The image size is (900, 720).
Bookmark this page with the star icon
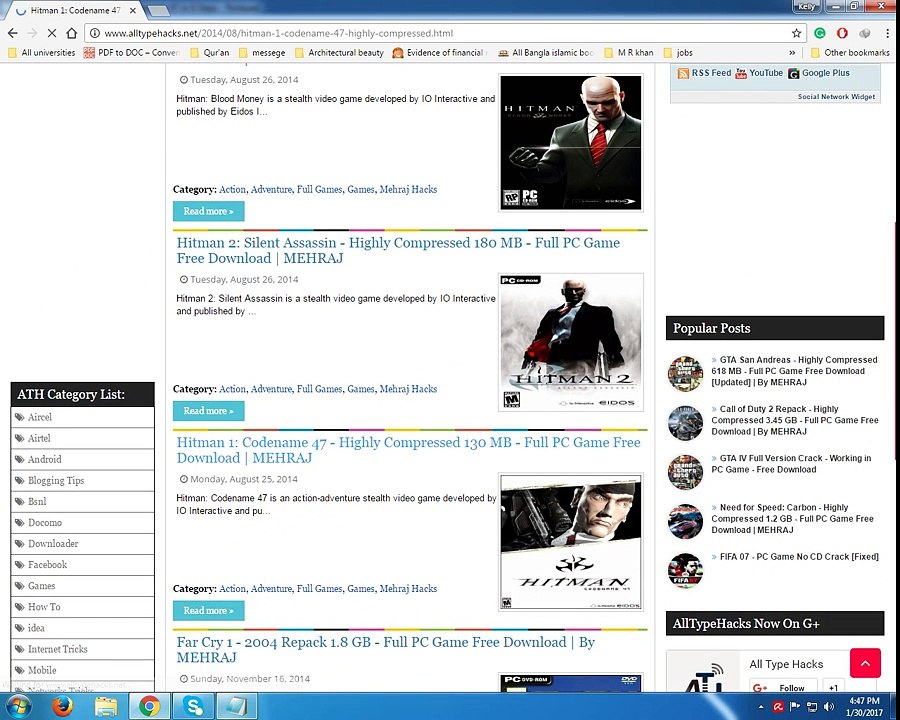point(796,33)
